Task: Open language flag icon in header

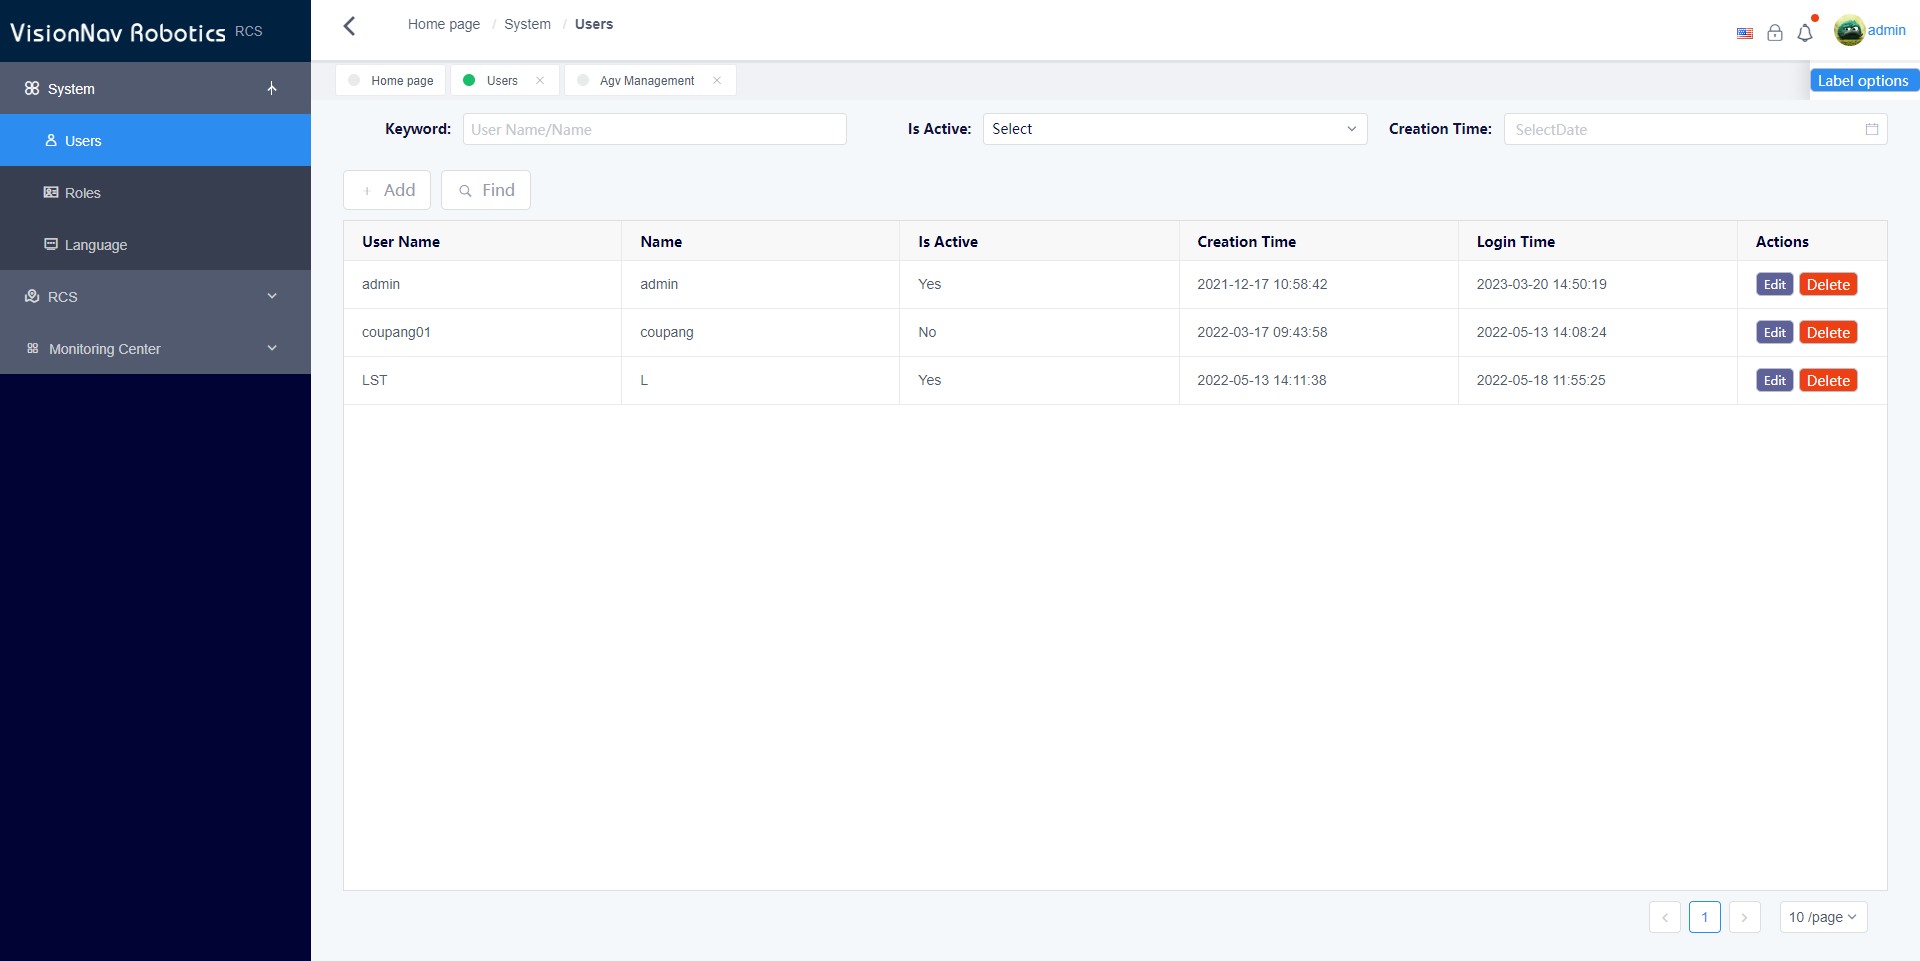Action: 1745,33
